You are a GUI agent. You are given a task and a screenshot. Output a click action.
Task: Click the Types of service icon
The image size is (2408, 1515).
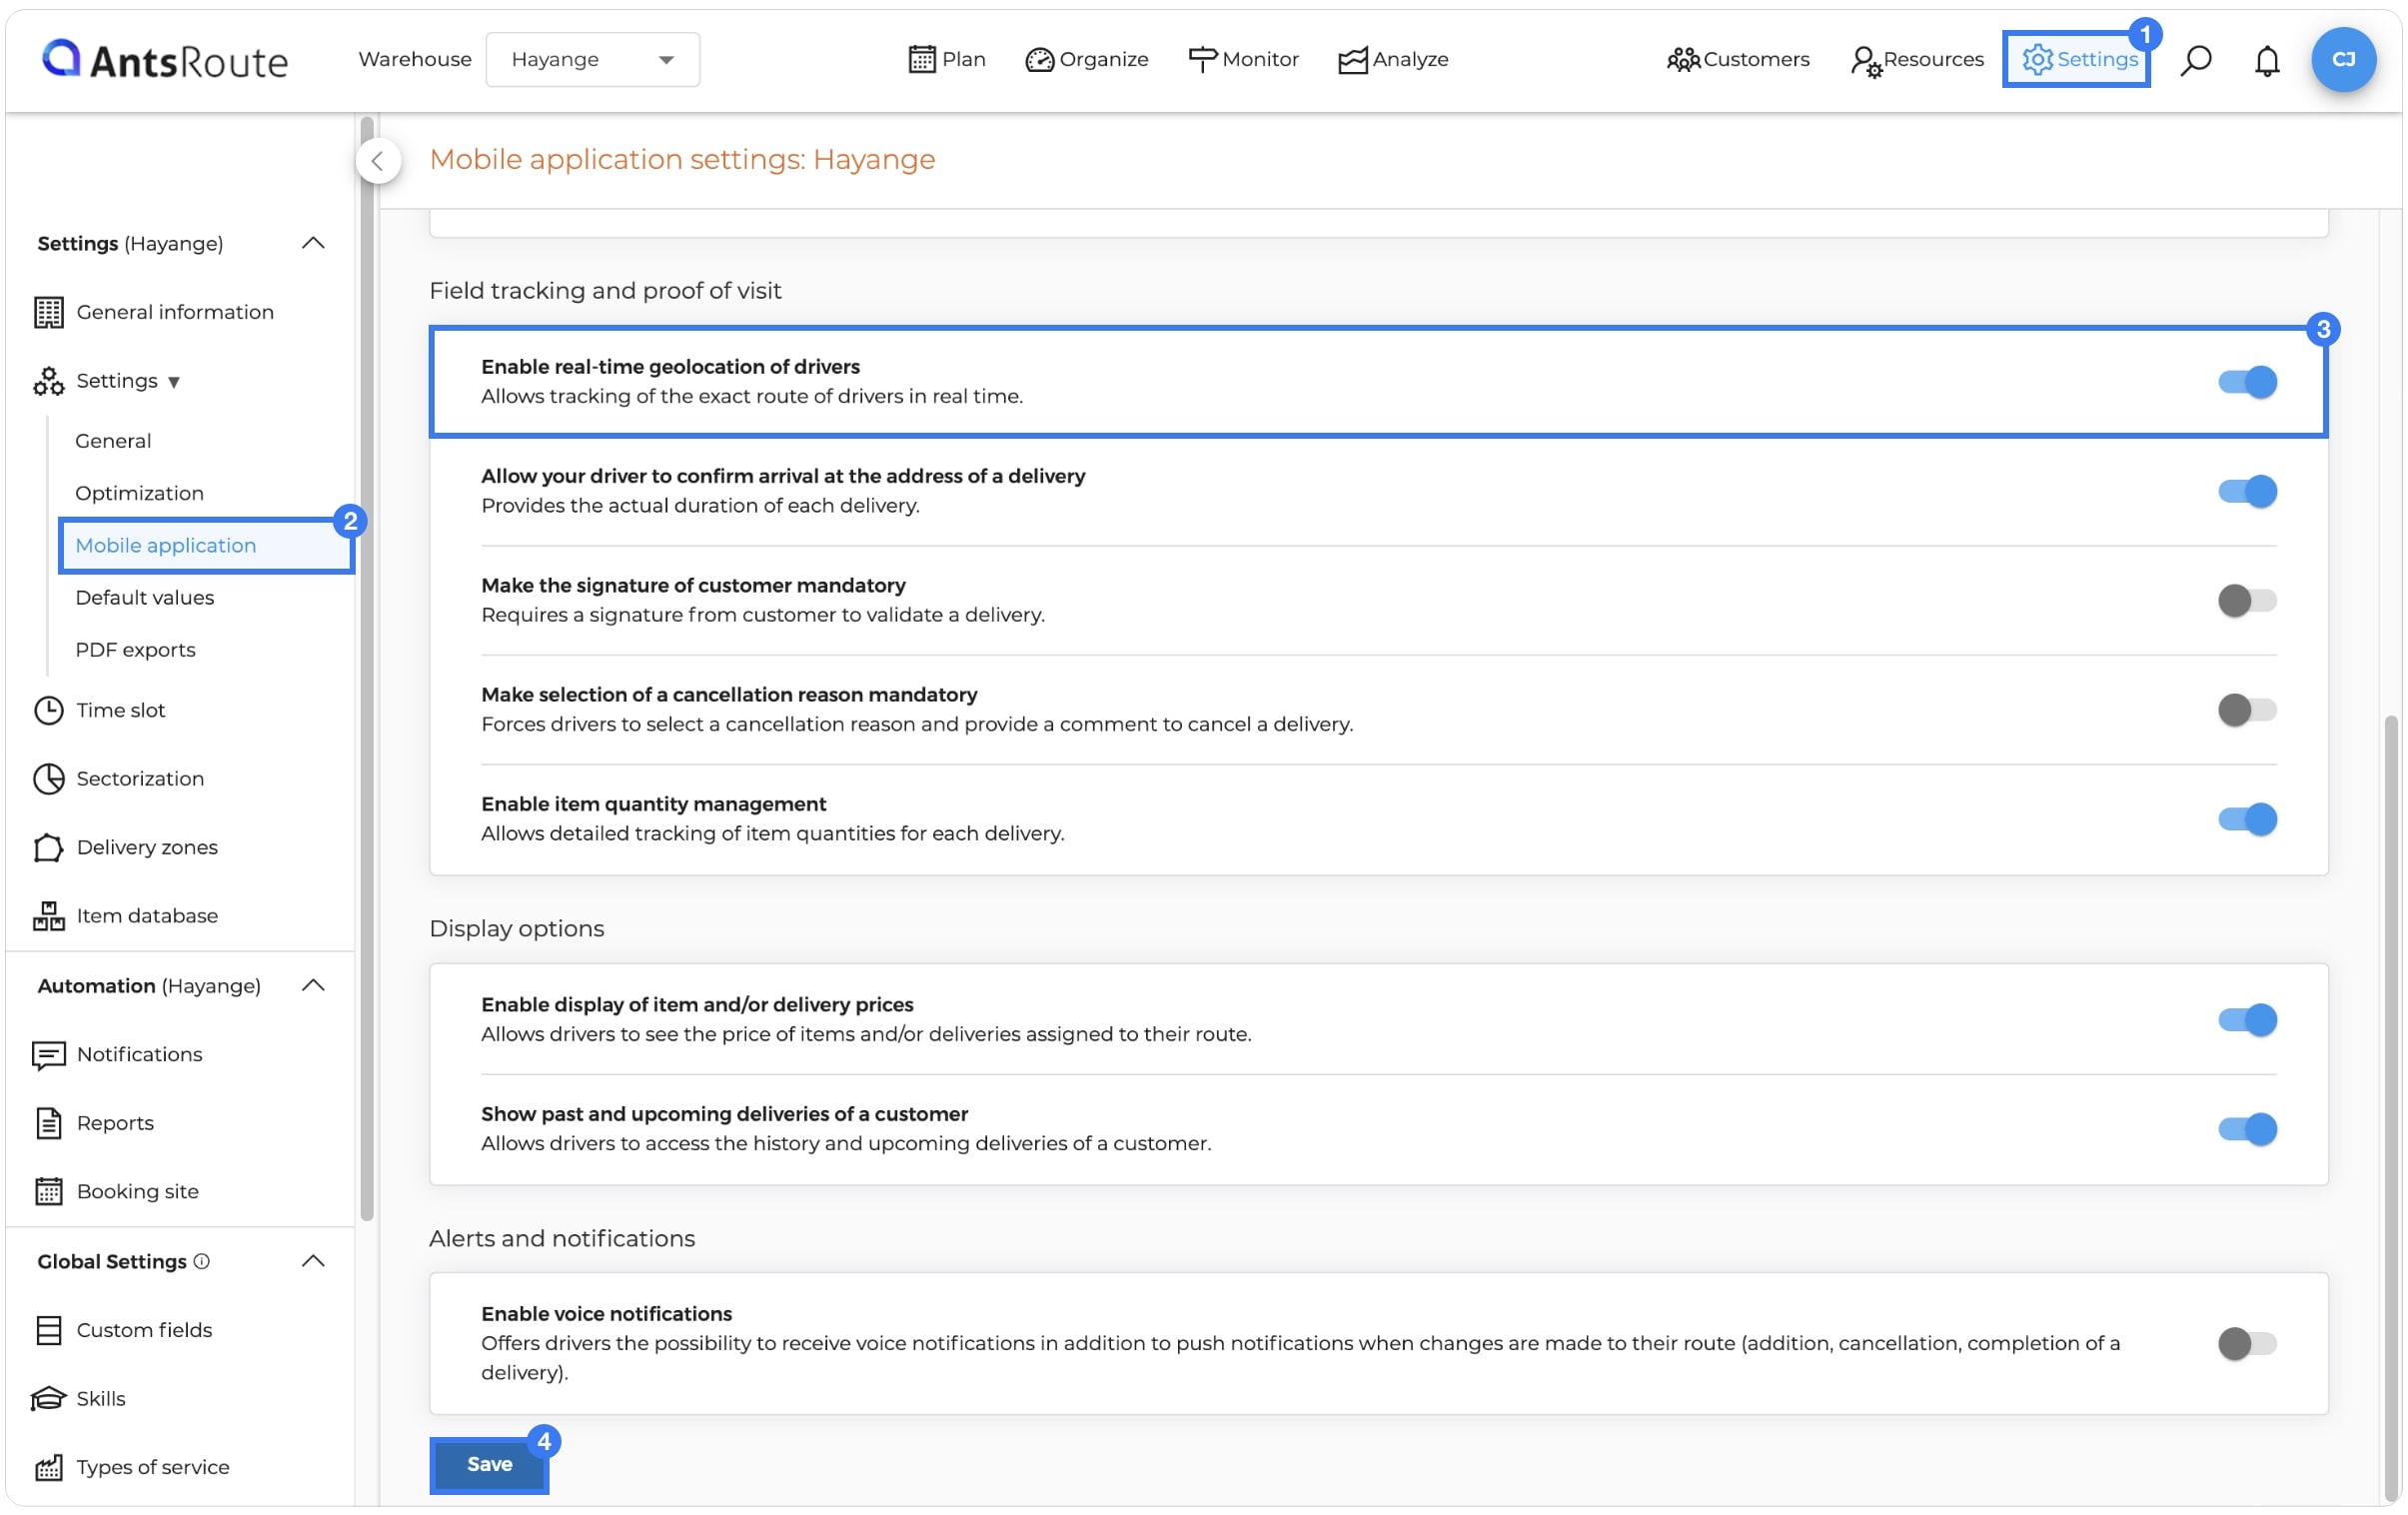click(48, 1467)
